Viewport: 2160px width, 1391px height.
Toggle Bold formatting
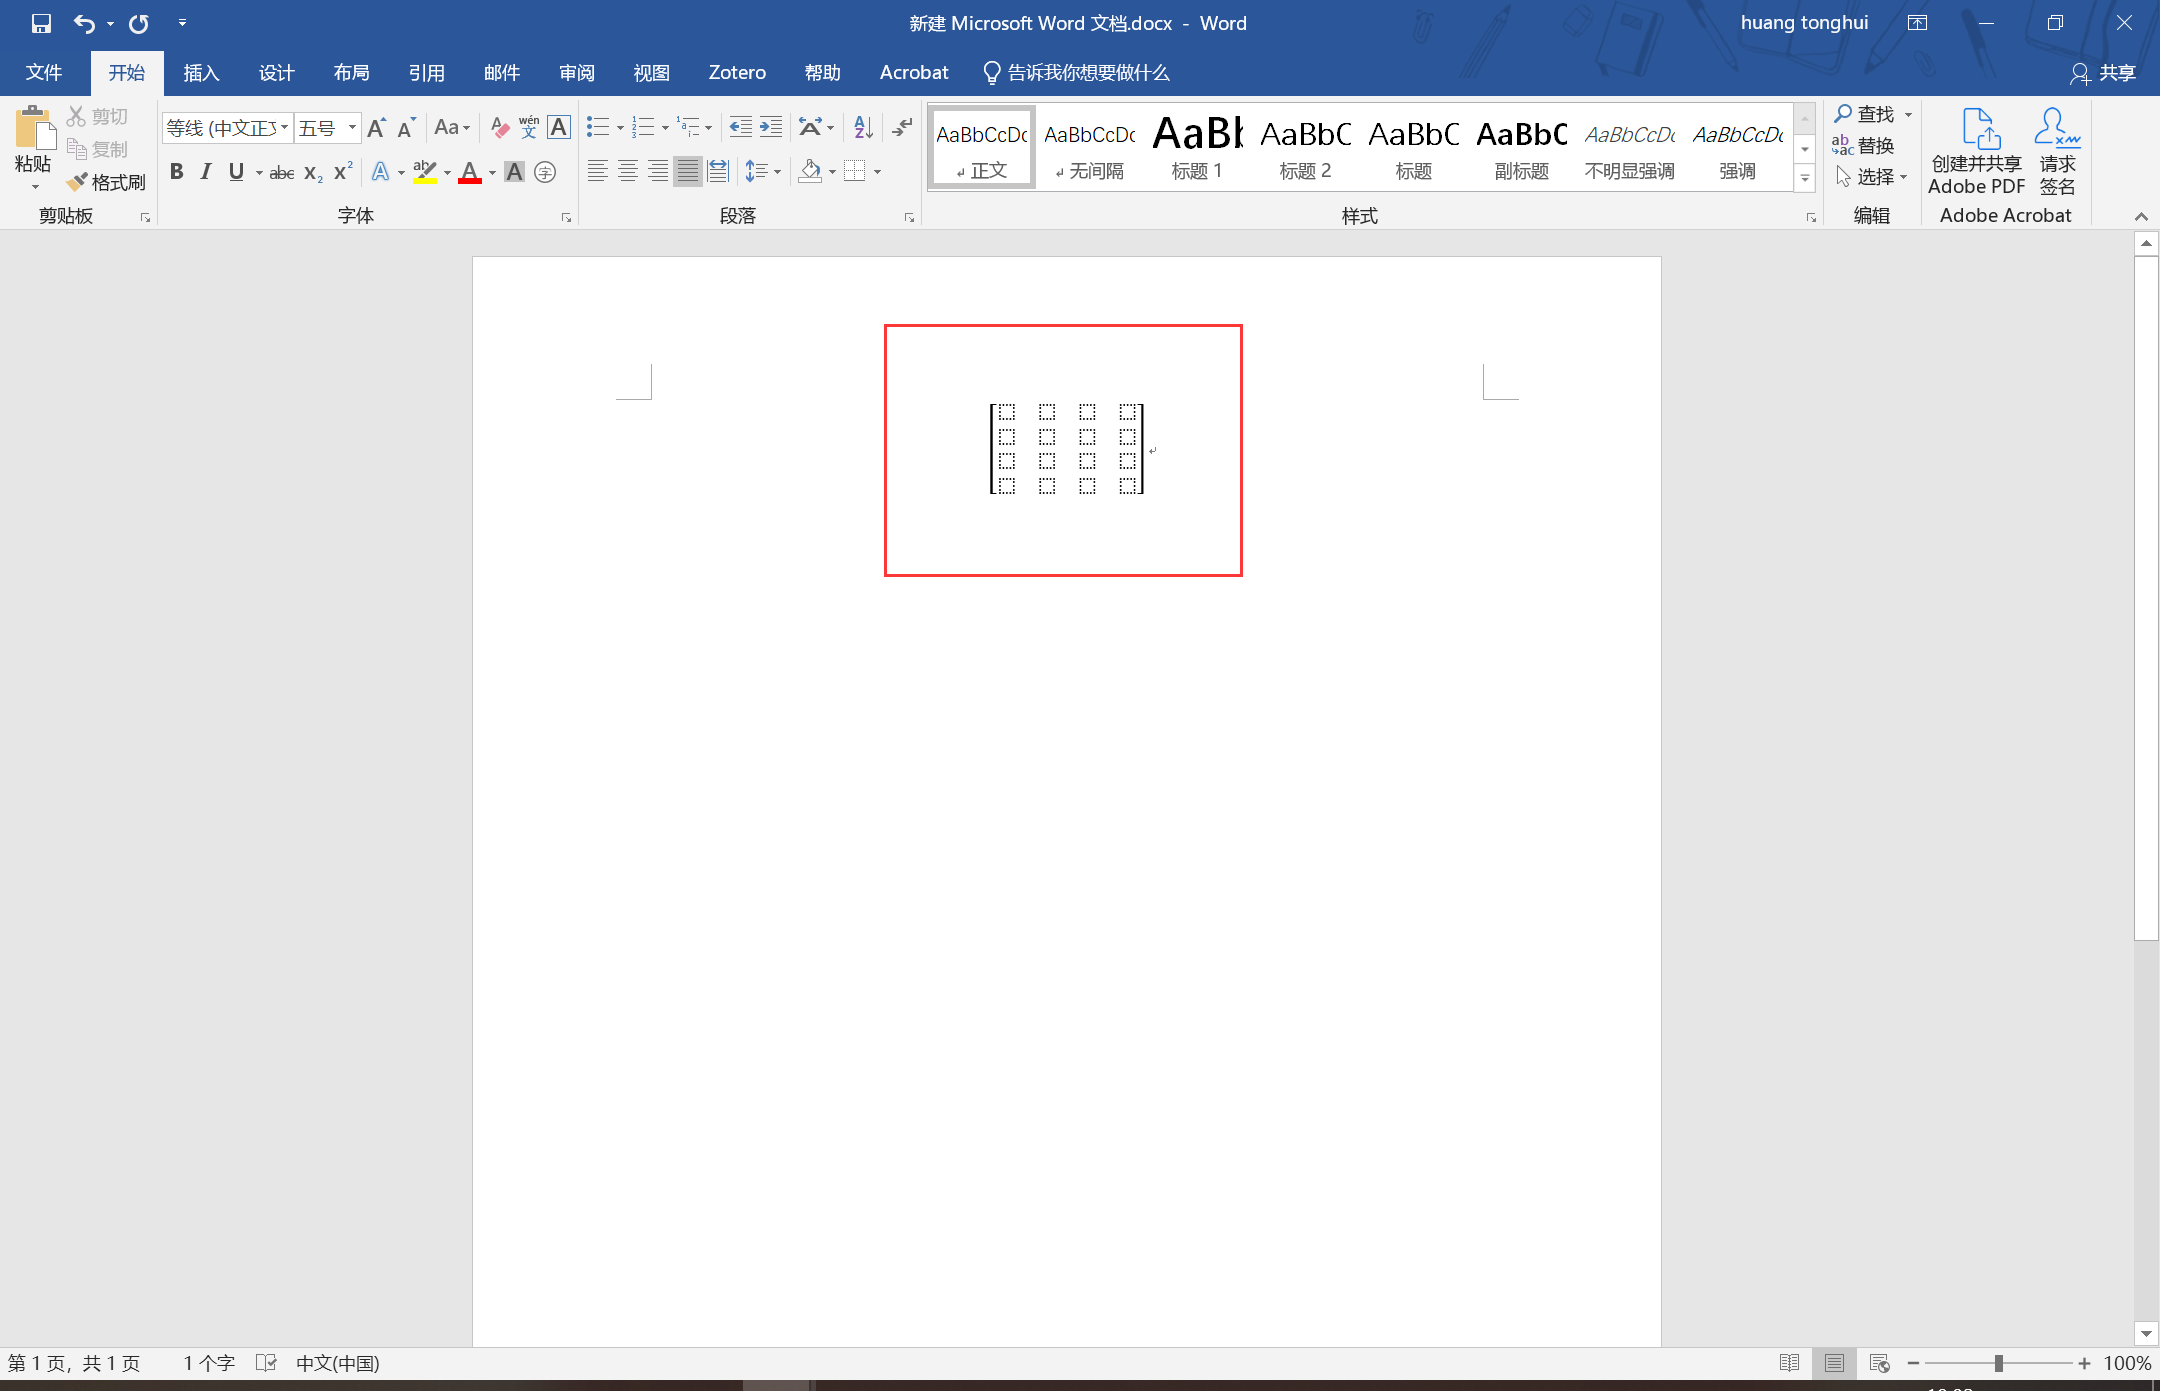pos(177,172)
